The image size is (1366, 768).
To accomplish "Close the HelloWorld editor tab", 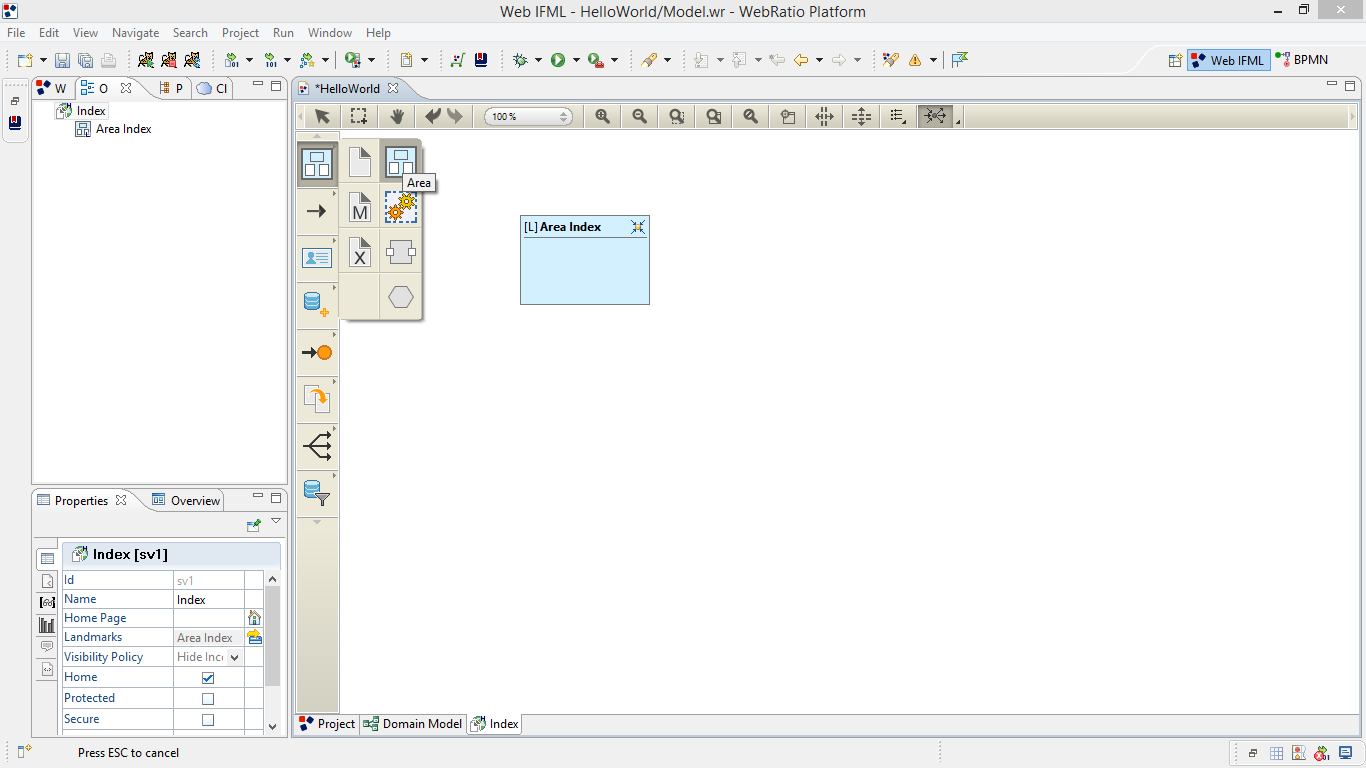I will (393, 88).
